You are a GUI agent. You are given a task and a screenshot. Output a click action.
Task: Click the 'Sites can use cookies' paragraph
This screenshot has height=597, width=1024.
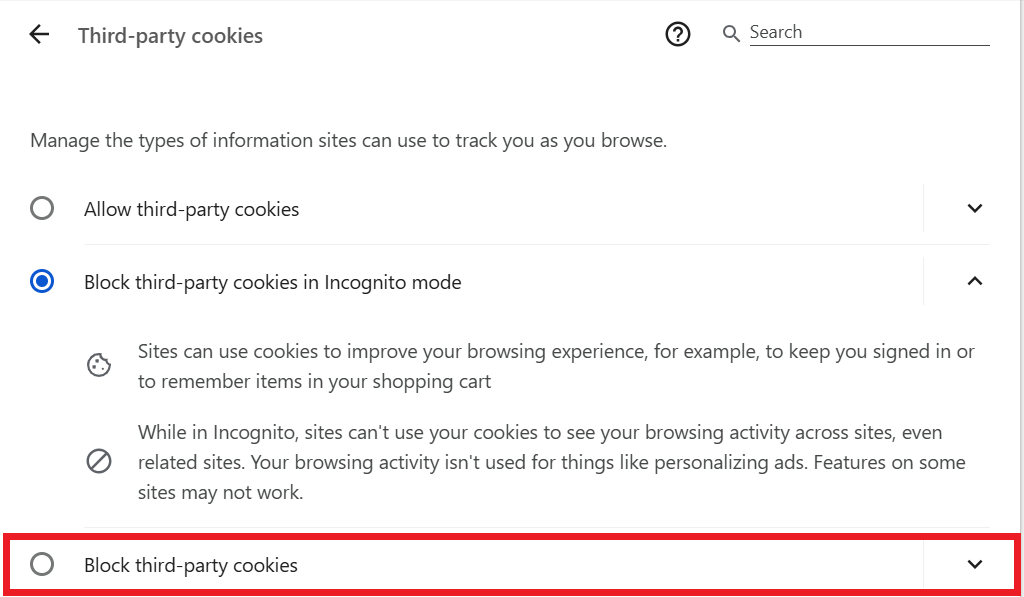tap(556, 366)
